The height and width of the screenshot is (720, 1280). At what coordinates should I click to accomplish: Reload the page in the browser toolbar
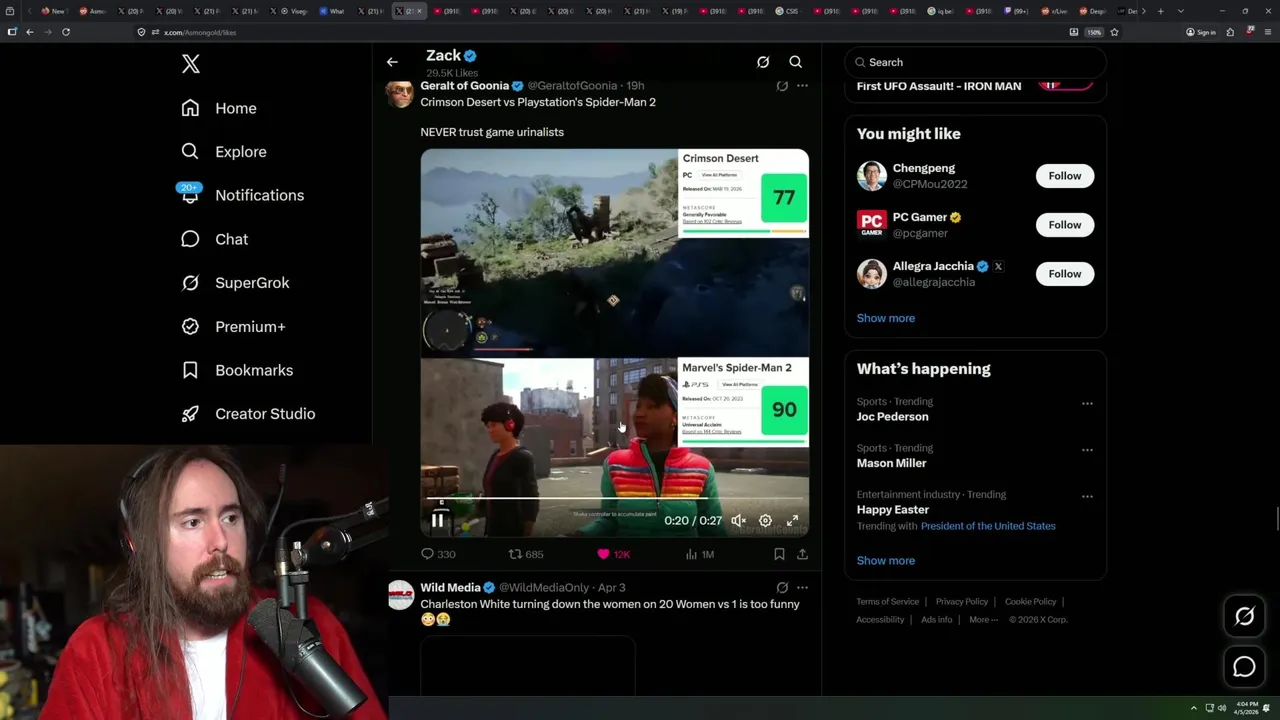point(66,32)
